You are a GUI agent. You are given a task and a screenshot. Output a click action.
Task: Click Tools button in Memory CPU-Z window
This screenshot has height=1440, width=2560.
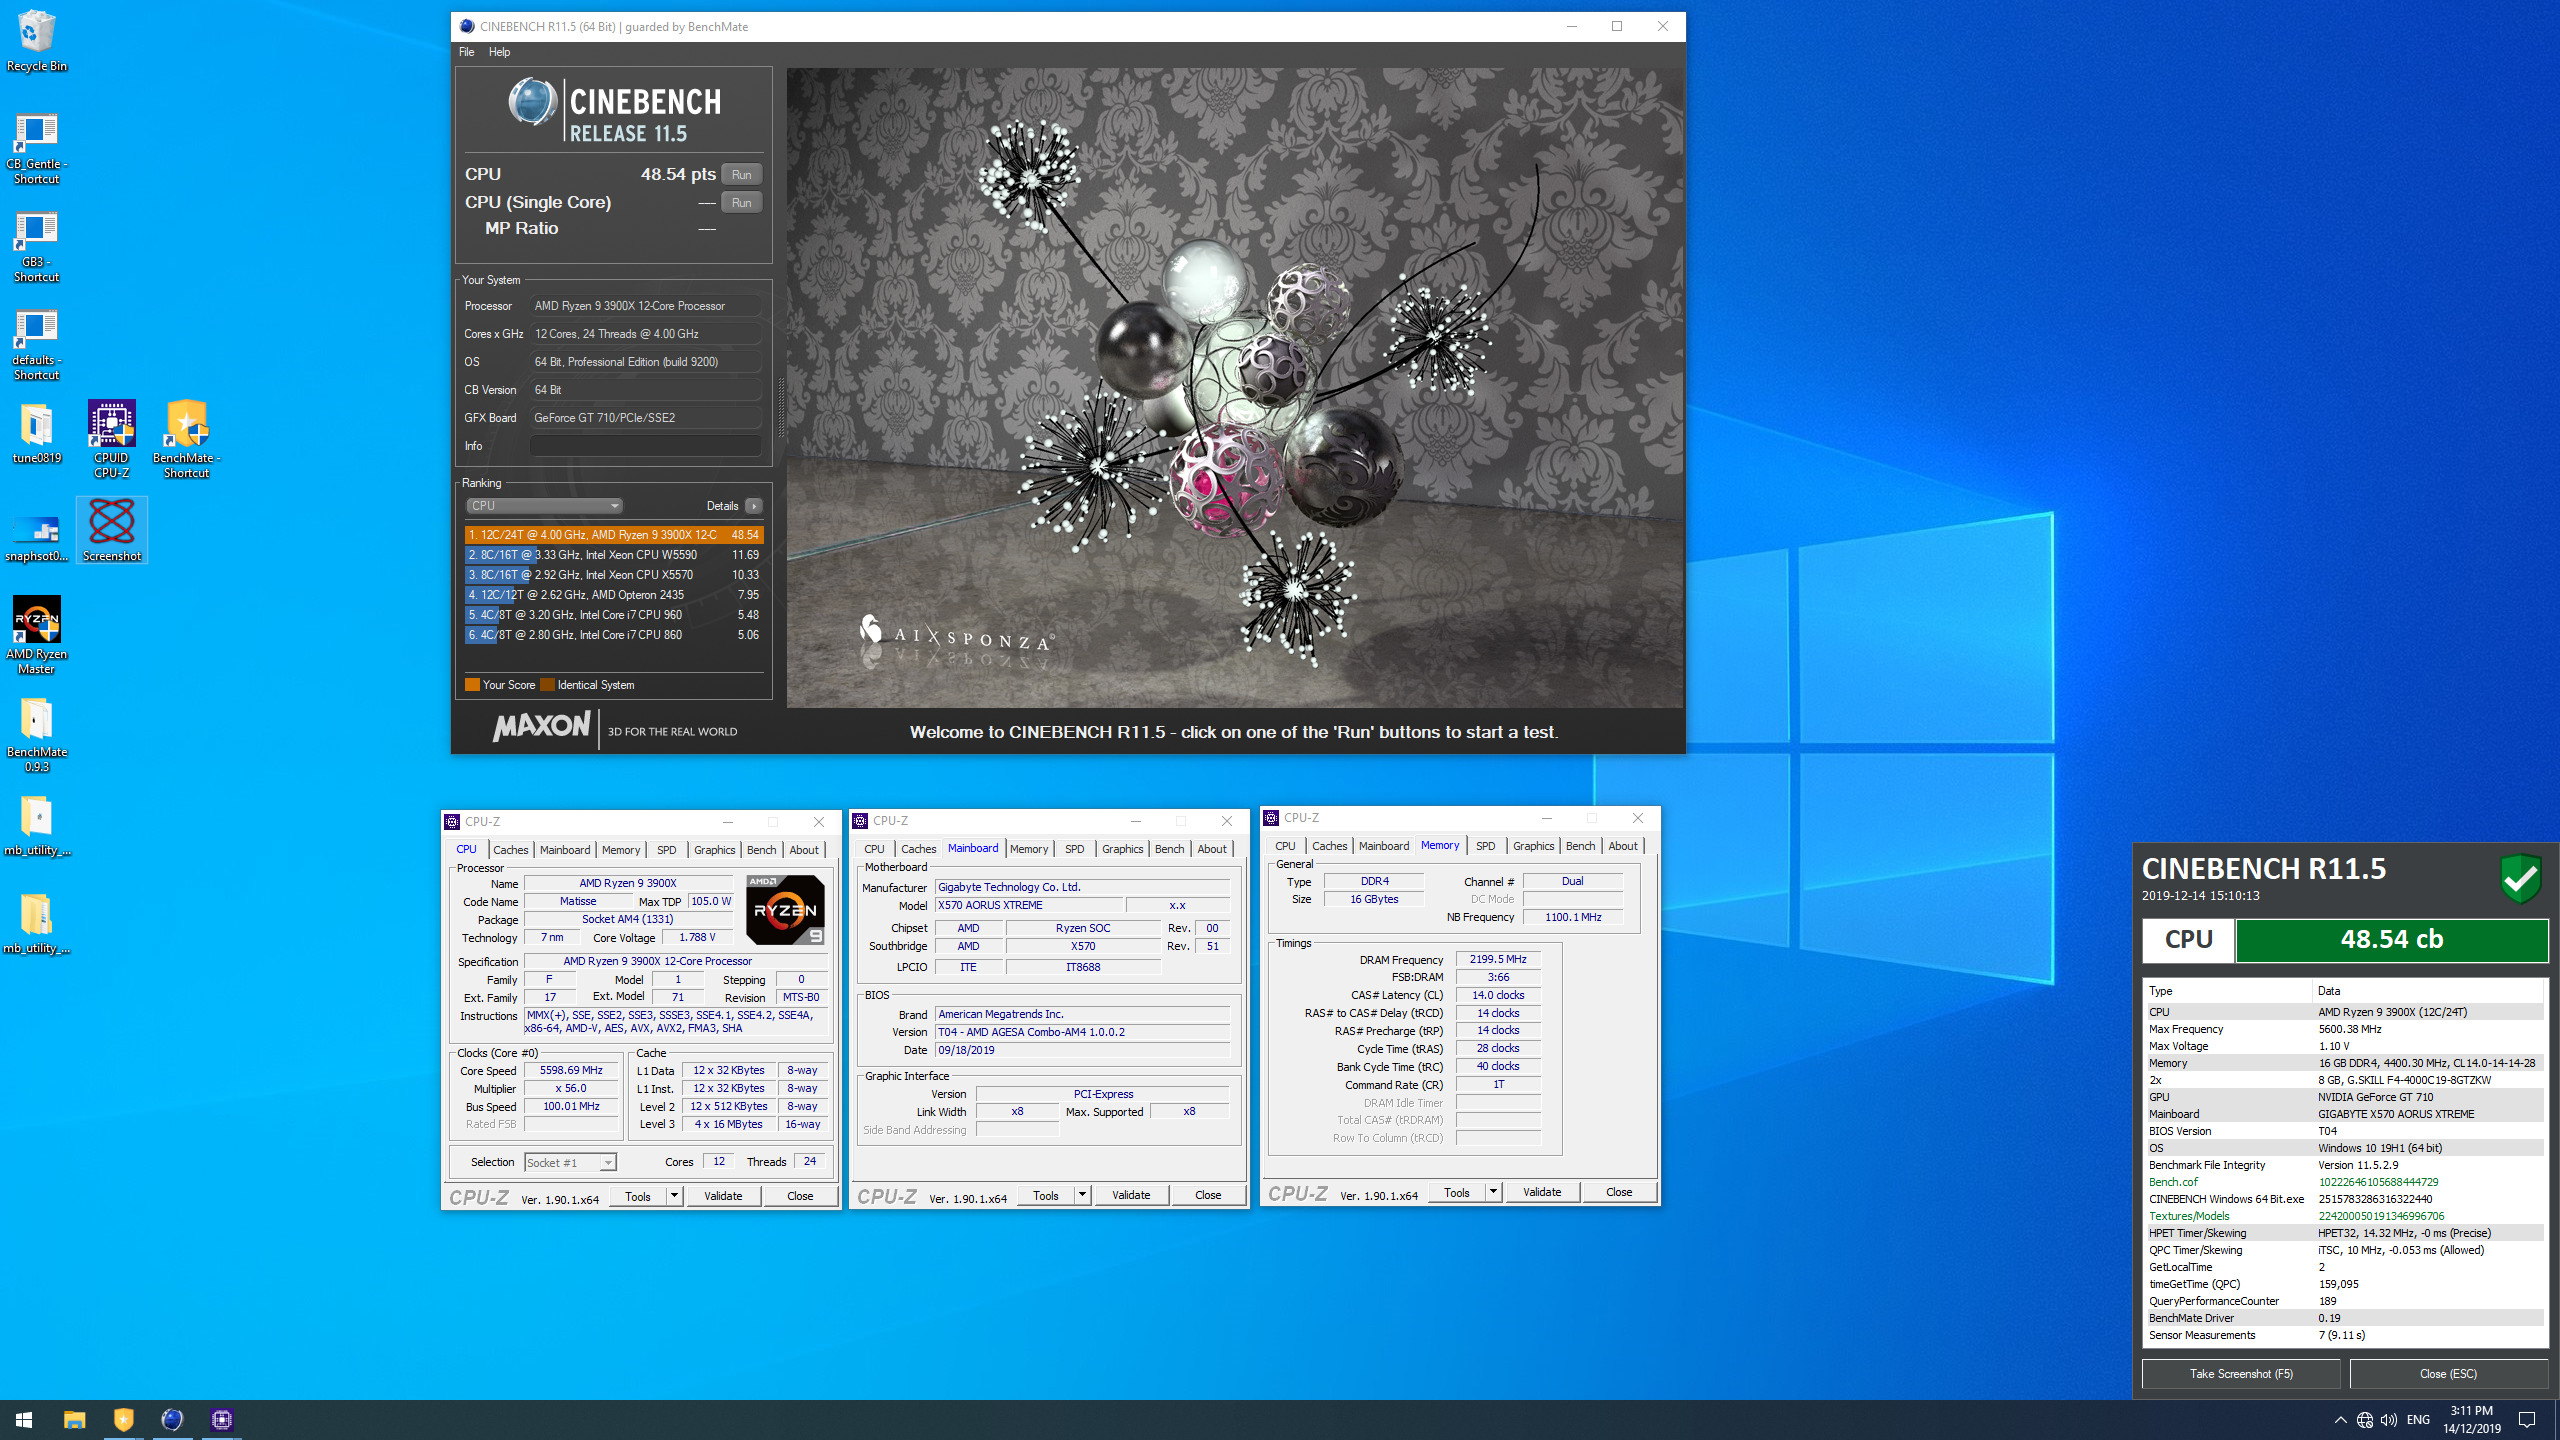click(x=1457, y=1192)
